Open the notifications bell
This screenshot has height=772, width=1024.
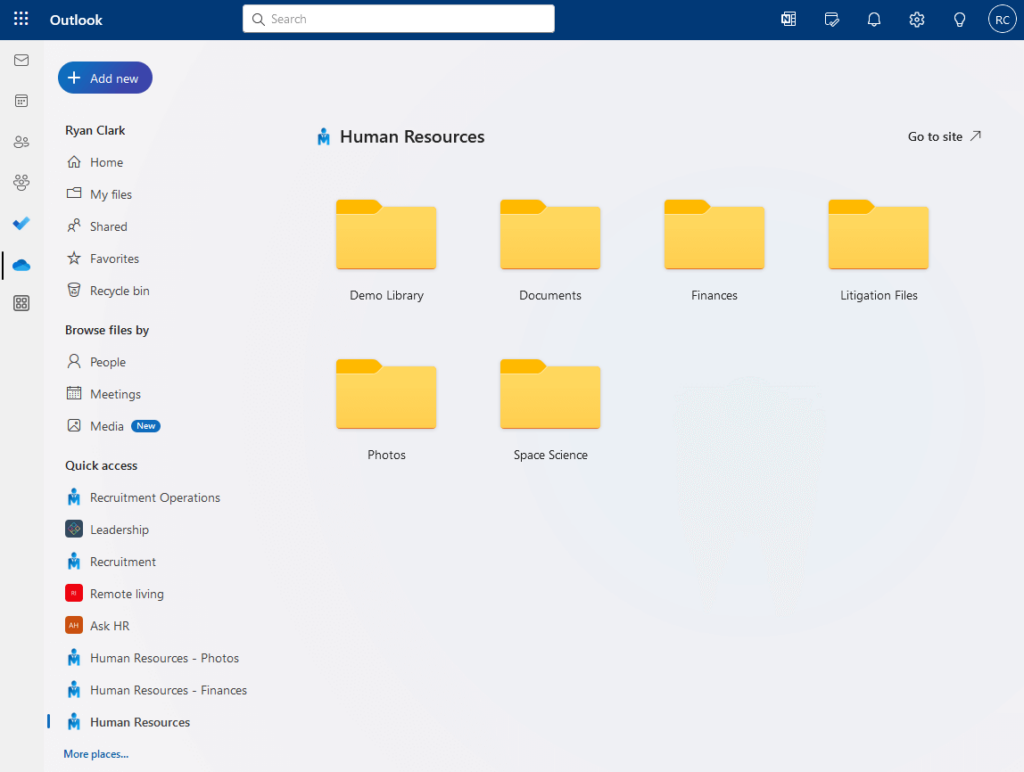pyautogui.click(x=874, y=20)
